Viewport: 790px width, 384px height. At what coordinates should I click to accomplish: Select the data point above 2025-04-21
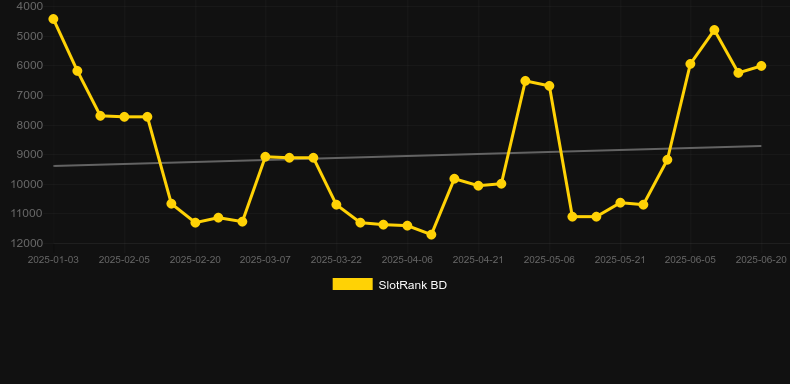[x=478, y=185]
